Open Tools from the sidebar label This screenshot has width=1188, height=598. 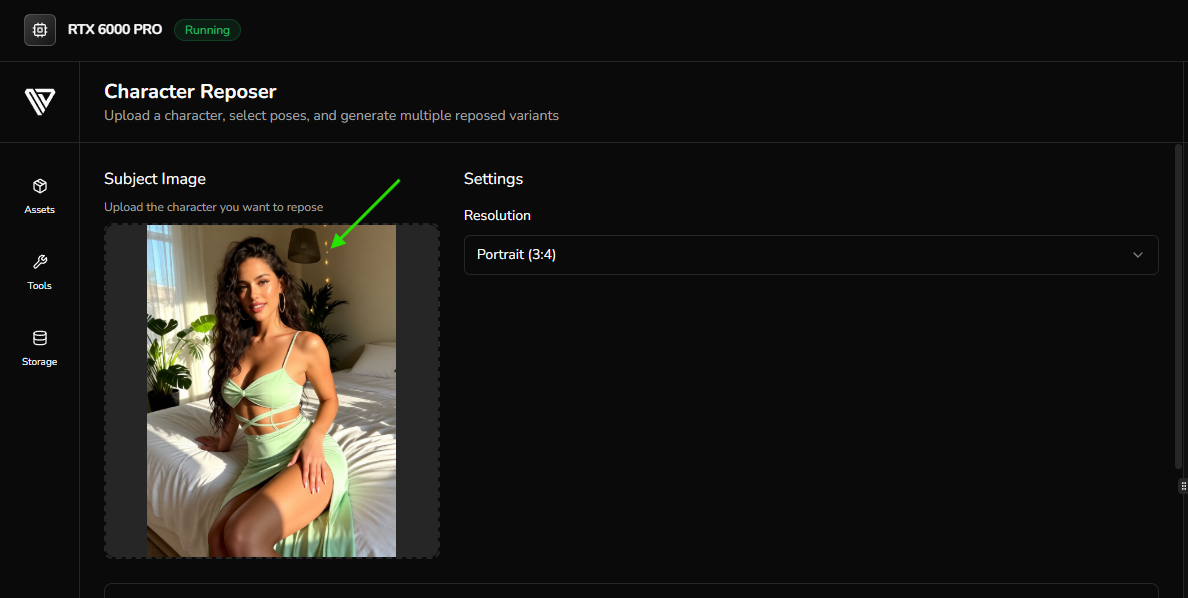39,285
